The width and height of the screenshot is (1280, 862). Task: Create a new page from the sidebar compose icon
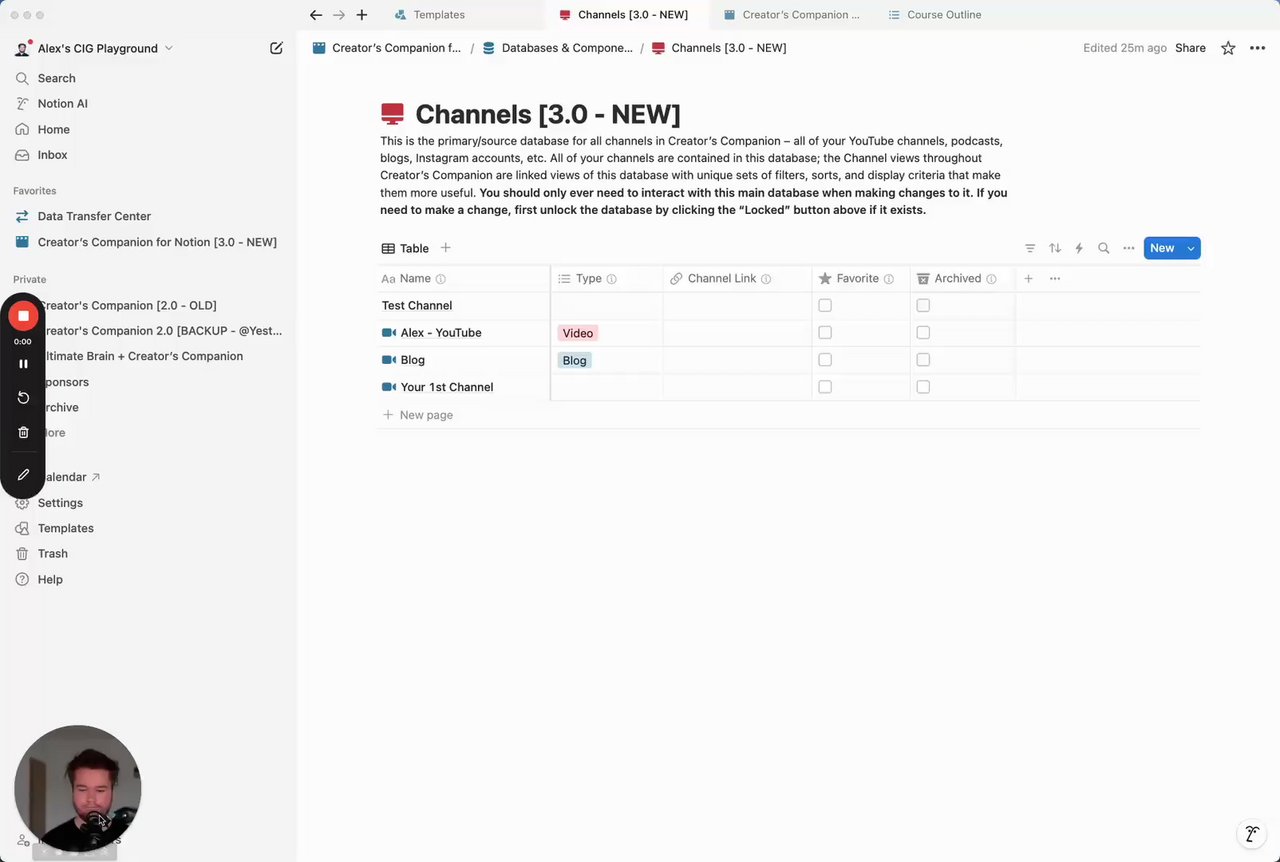(x=276, y=48)
